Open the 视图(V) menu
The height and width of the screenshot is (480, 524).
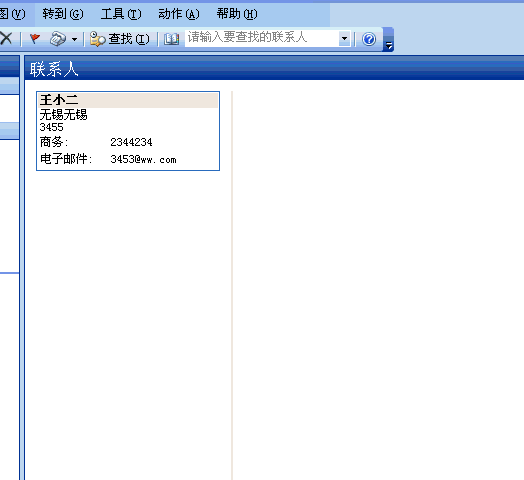click(x=13, y=14)
